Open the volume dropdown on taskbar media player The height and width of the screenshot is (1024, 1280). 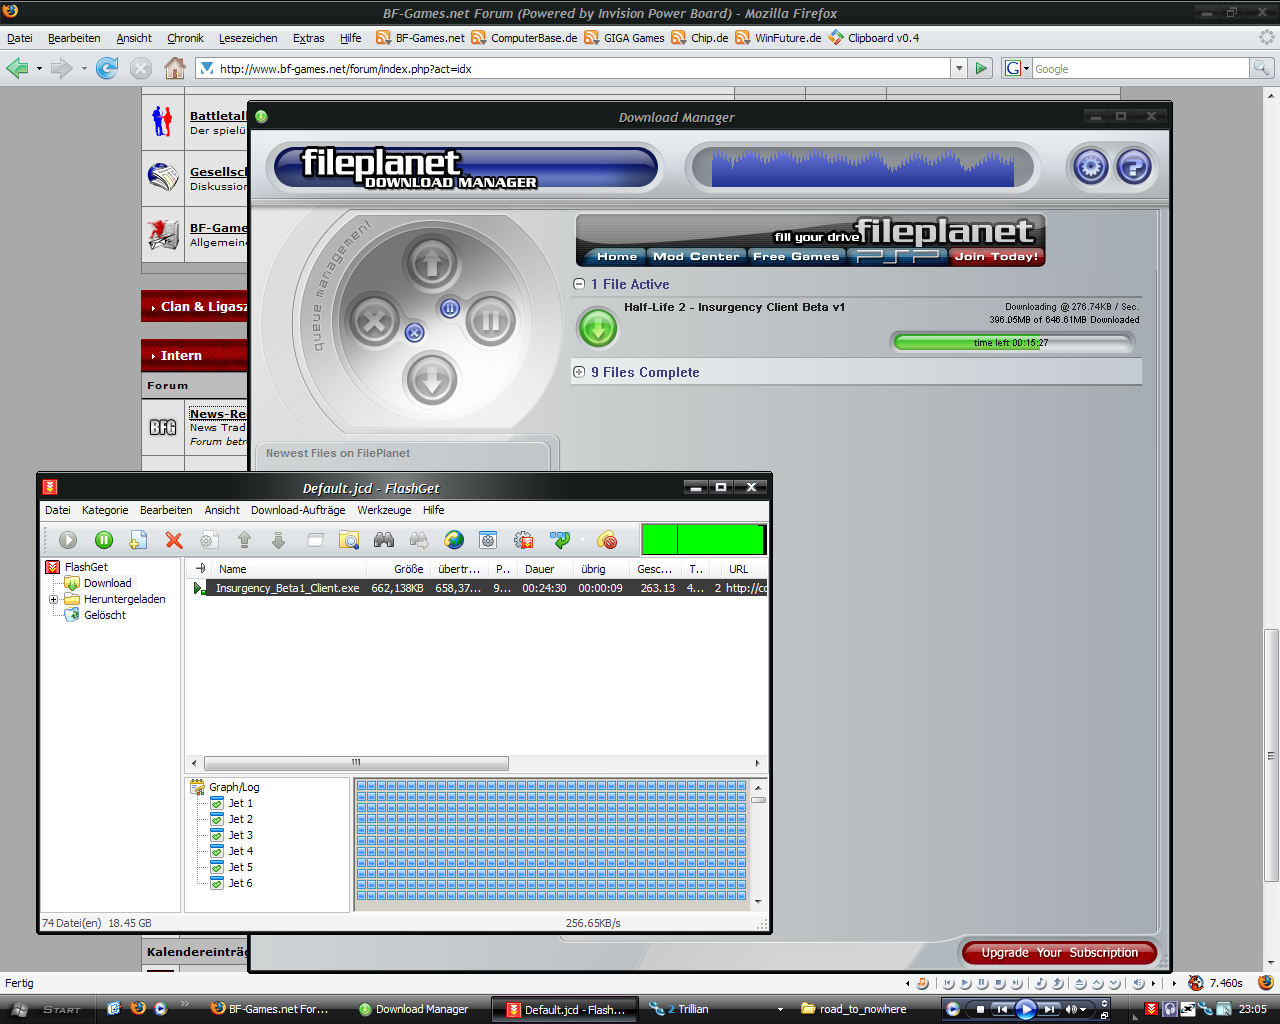click(x=1084, y=1009)
